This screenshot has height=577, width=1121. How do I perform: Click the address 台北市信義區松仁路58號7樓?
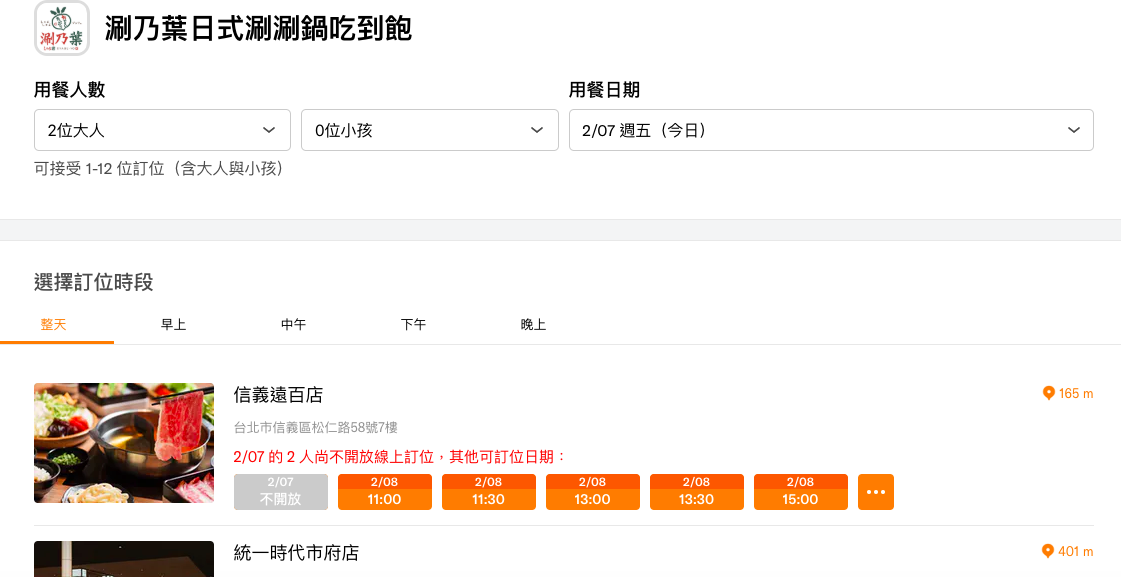[x=316, y=428]
